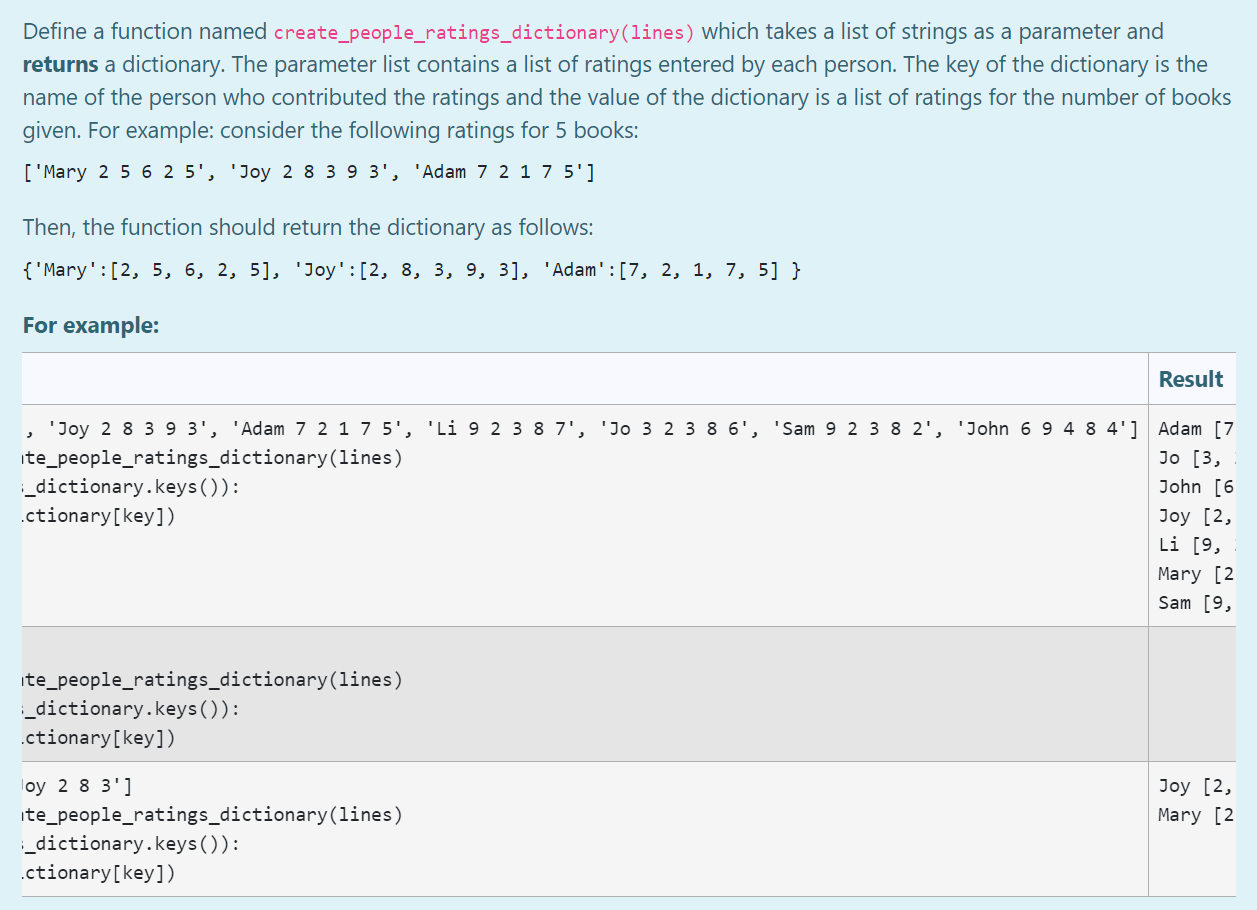Image resolution: width=1257 pixels, height=910 pixels.
Task: Click 'Joy [2,' in the first example's result
Action: tap(1196, 516)
